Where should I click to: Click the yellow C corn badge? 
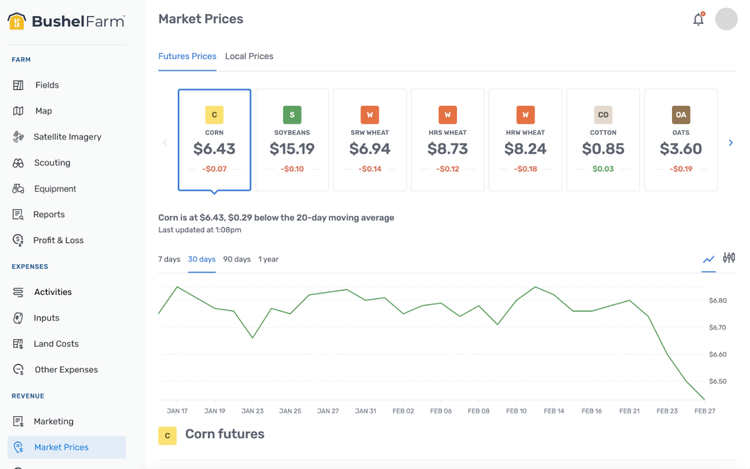tap(214, 115)
